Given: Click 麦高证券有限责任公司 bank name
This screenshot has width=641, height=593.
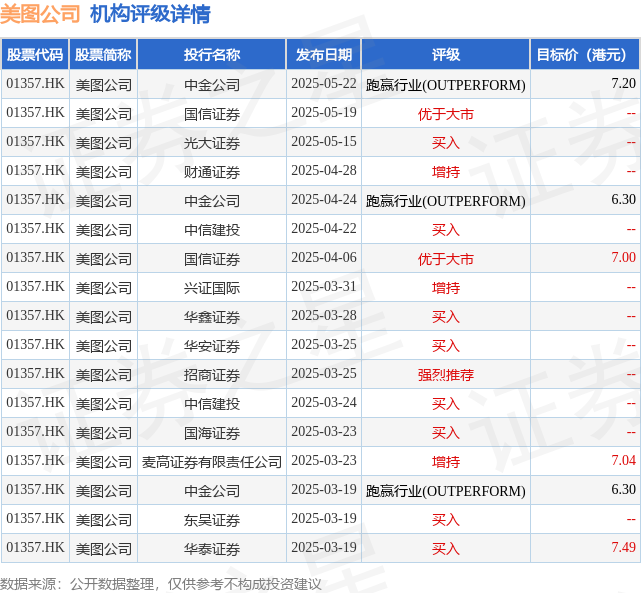Looking at the screenshot, I should pos(212,462).
